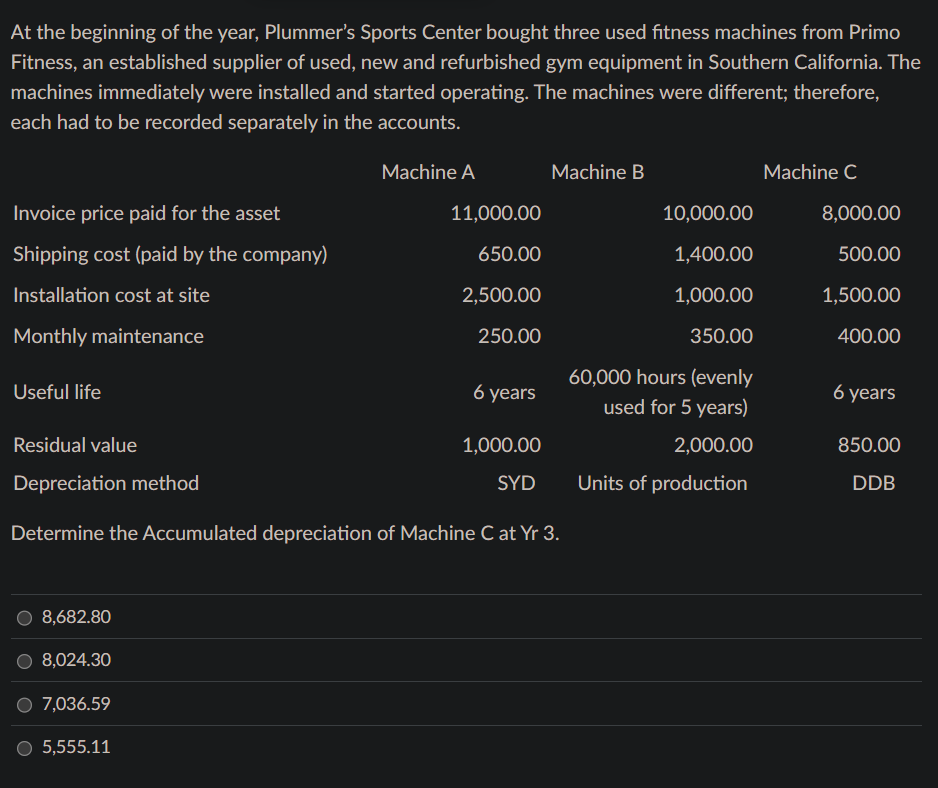Select the 8,682.80 answer option

coord(75,617)
